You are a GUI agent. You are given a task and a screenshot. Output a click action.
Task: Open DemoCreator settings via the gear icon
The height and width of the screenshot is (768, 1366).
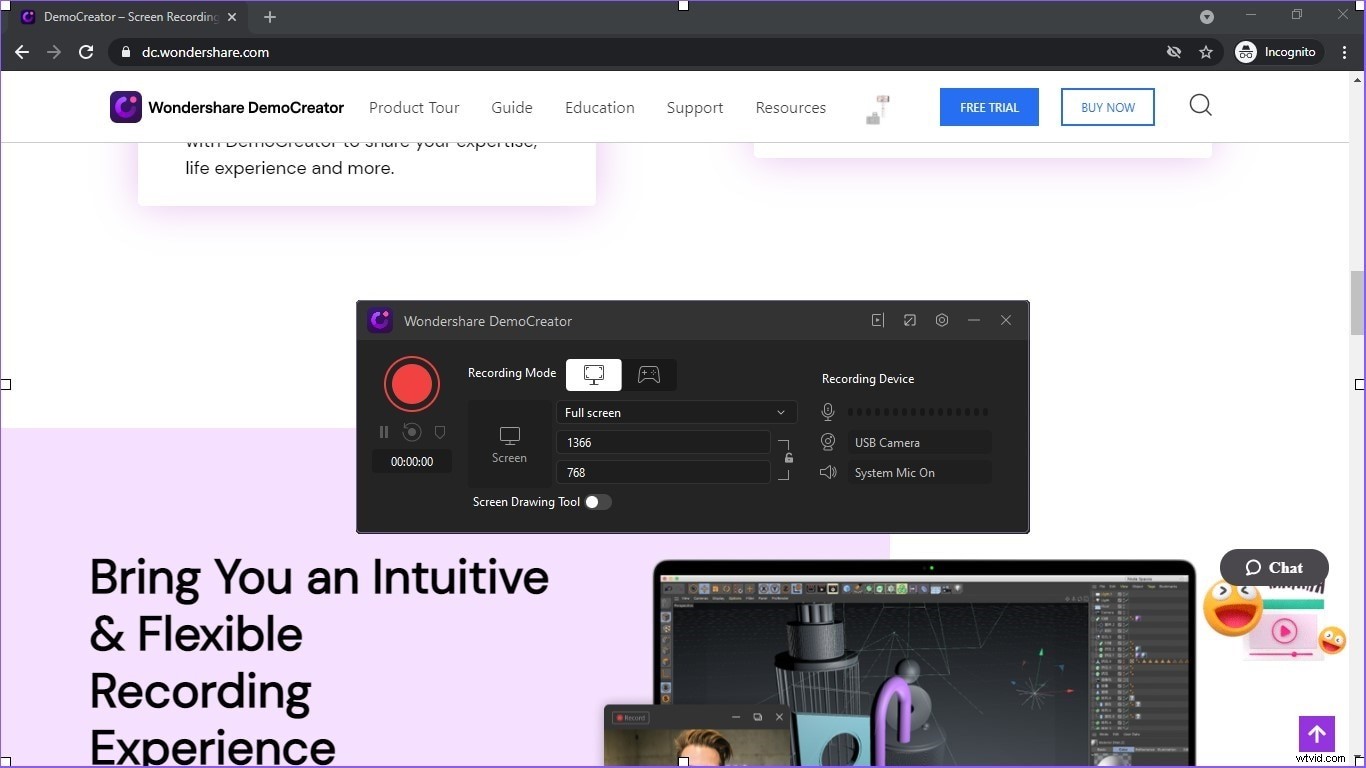(941, 320)
